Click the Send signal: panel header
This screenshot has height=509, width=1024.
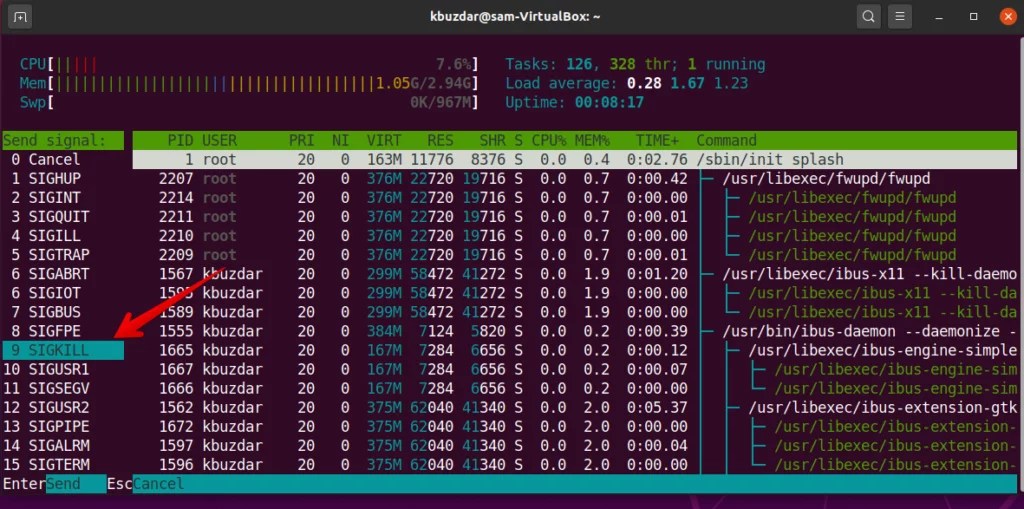coord(63,140)
